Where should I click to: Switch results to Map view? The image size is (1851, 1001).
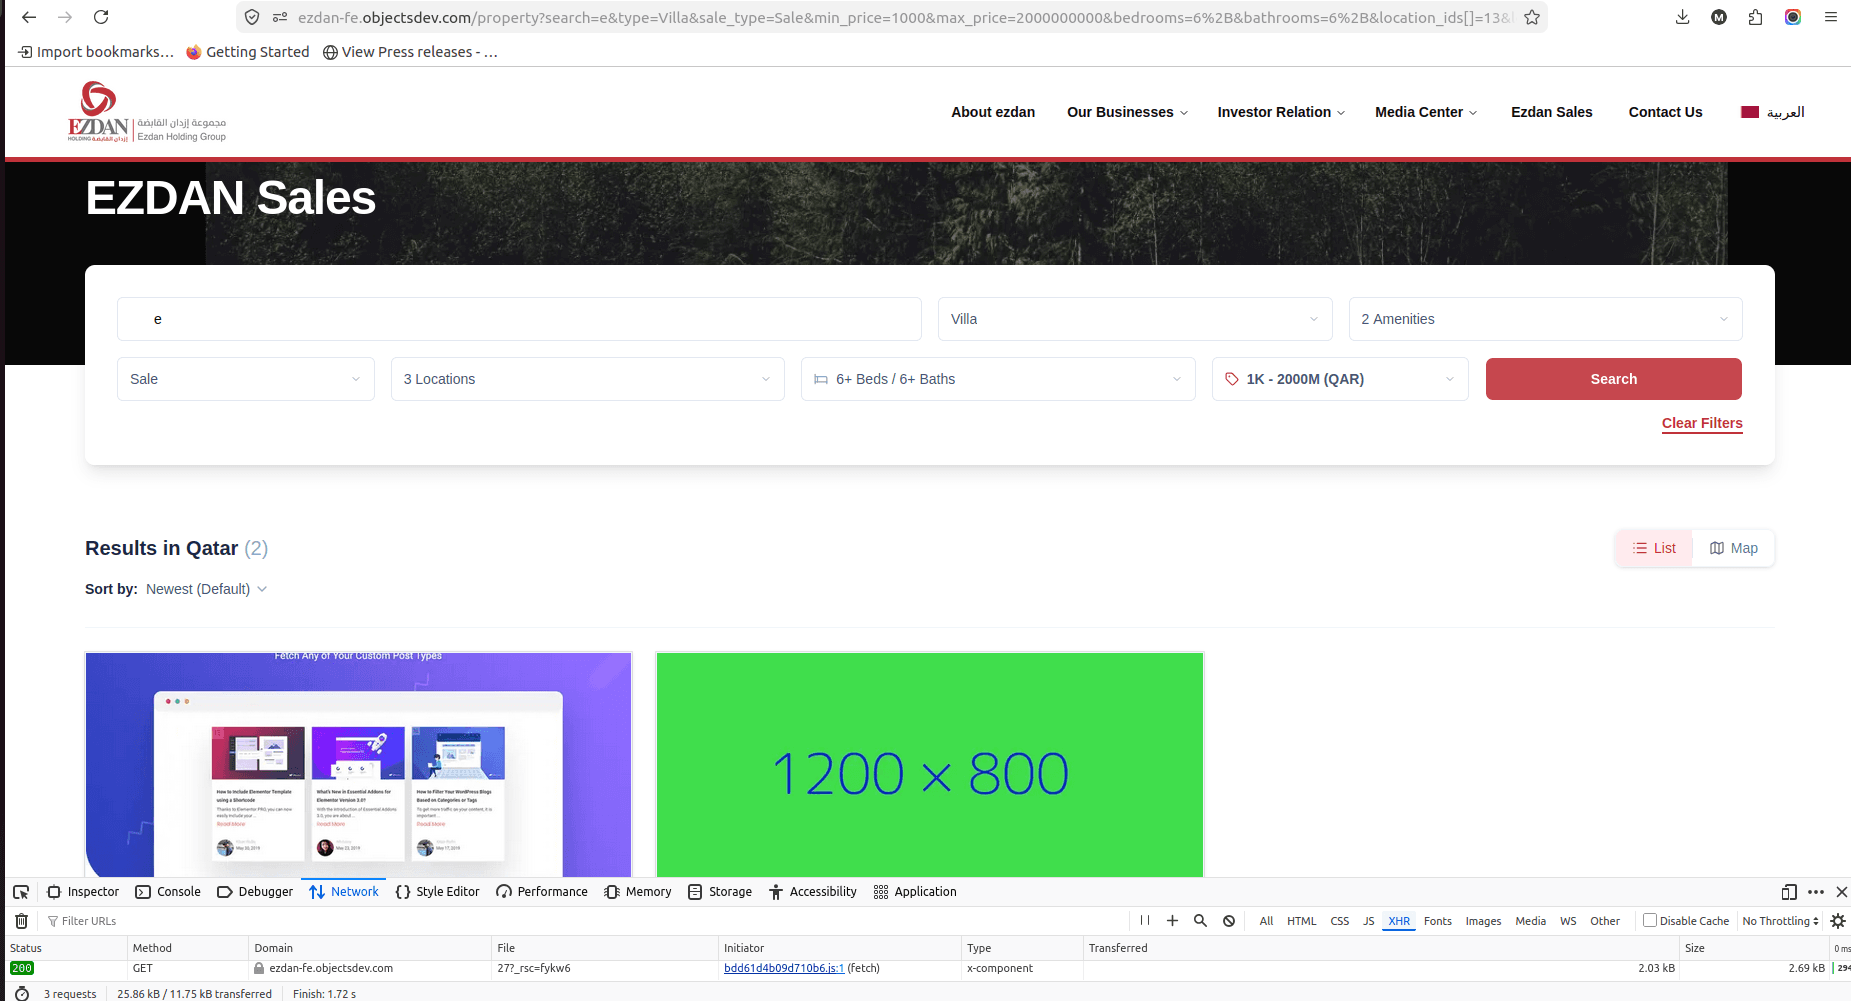tap(1734, 548)
